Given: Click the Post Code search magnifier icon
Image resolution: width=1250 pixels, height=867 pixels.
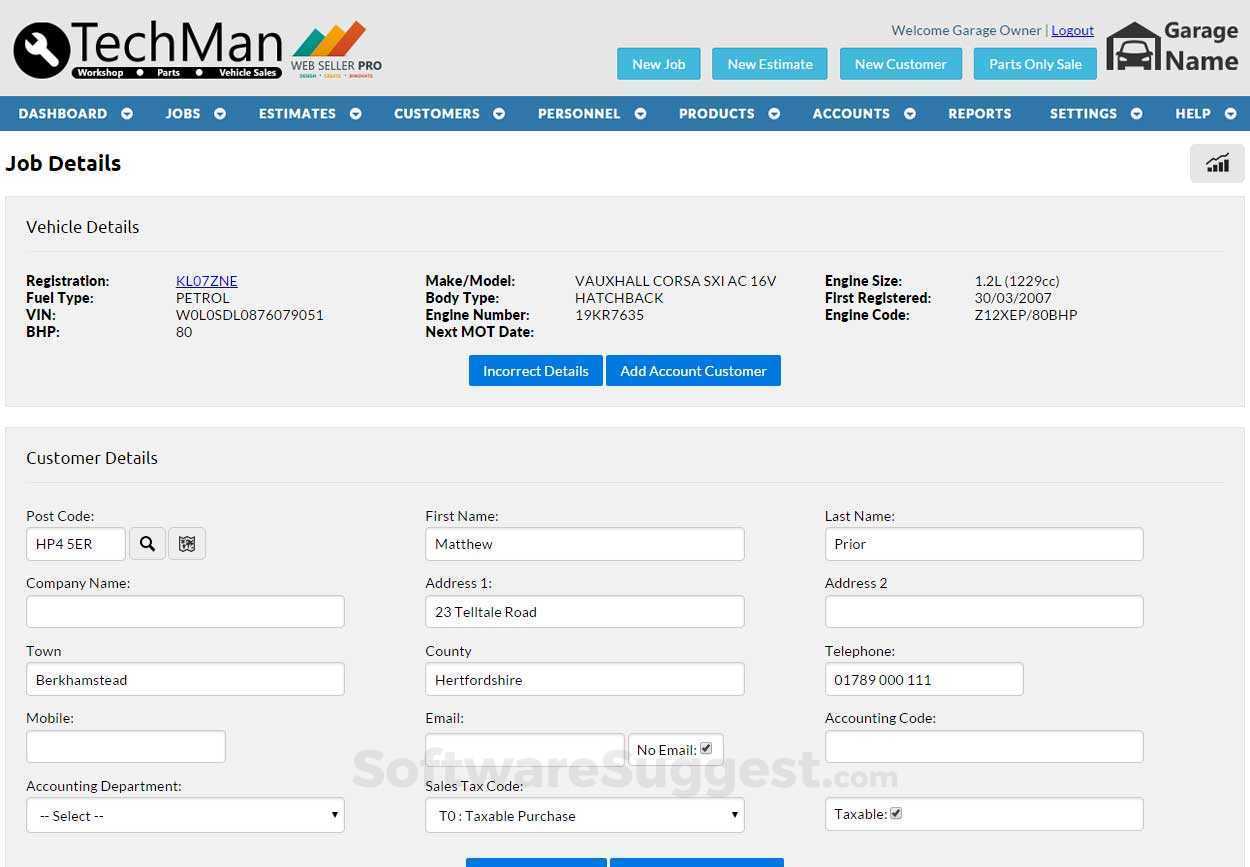Looking at the screenshot, I should point(147,543).
